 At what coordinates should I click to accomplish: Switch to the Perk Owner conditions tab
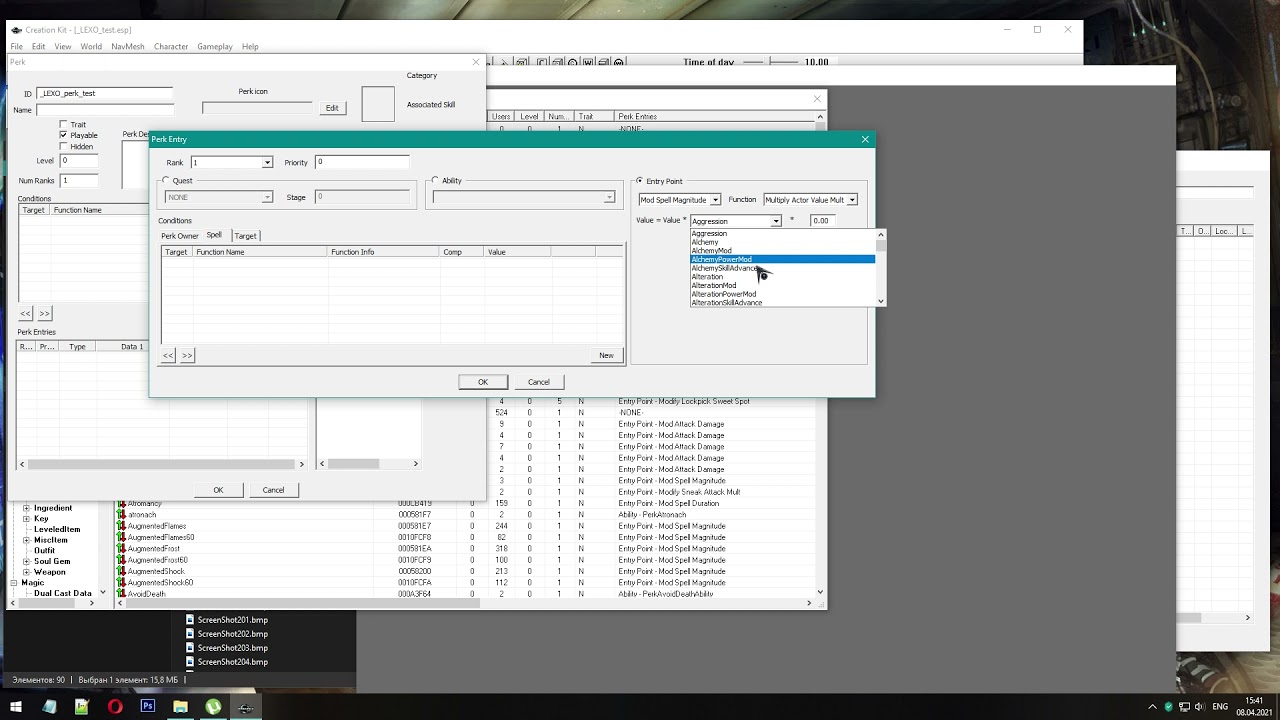(180, 236)
